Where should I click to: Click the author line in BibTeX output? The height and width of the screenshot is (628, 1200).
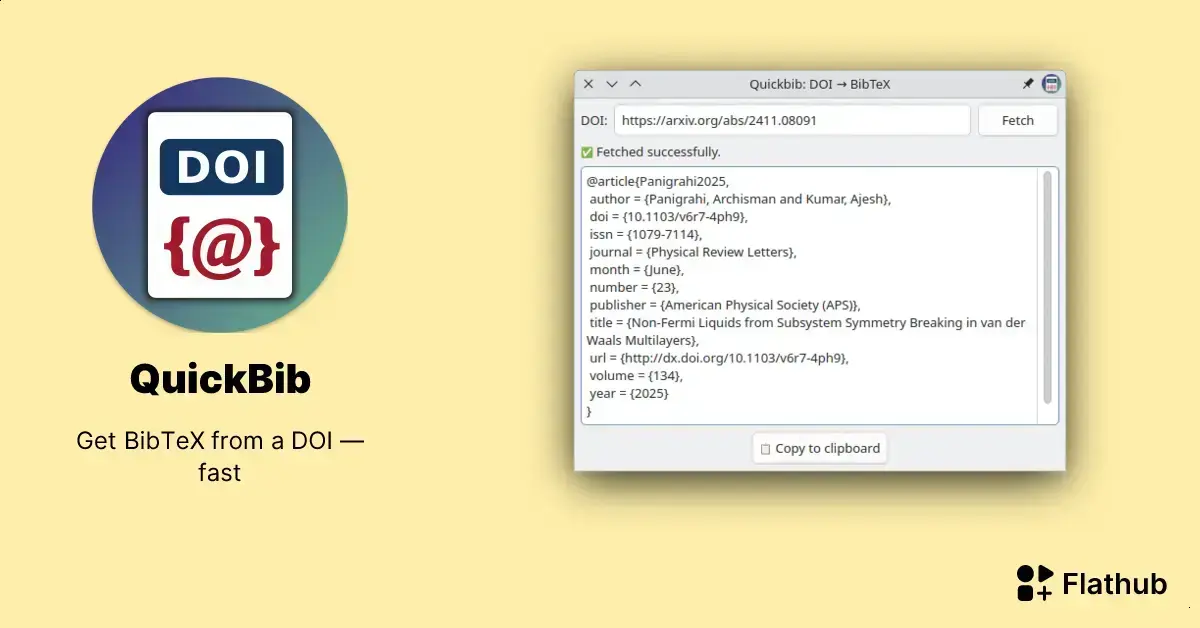click(x=740, y=199)
